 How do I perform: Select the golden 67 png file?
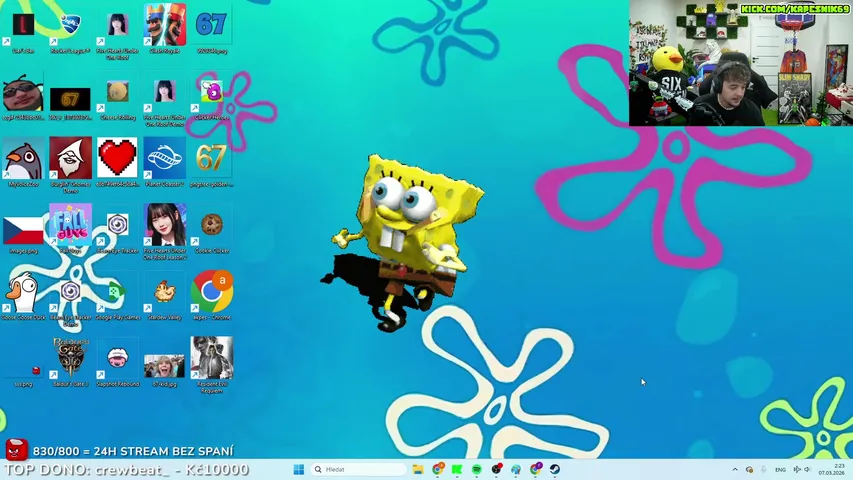tap(212, 163)
